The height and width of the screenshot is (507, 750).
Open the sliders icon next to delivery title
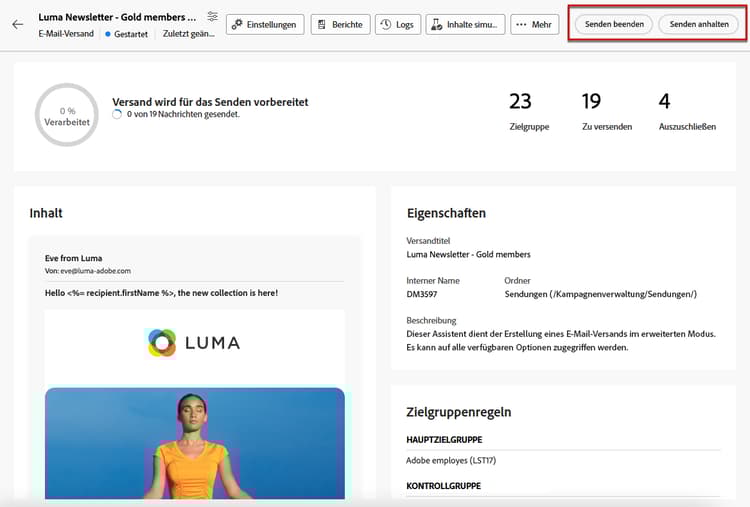point(212,17)
